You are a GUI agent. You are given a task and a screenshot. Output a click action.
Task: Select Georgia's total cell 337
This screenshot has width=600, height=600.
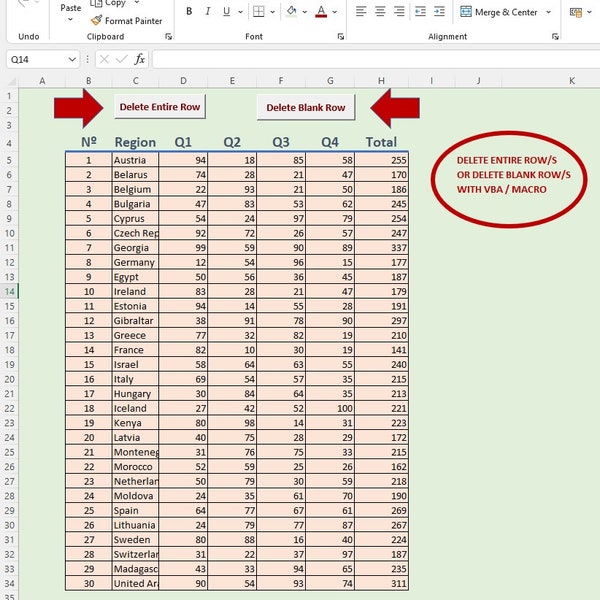coord(382,248)
